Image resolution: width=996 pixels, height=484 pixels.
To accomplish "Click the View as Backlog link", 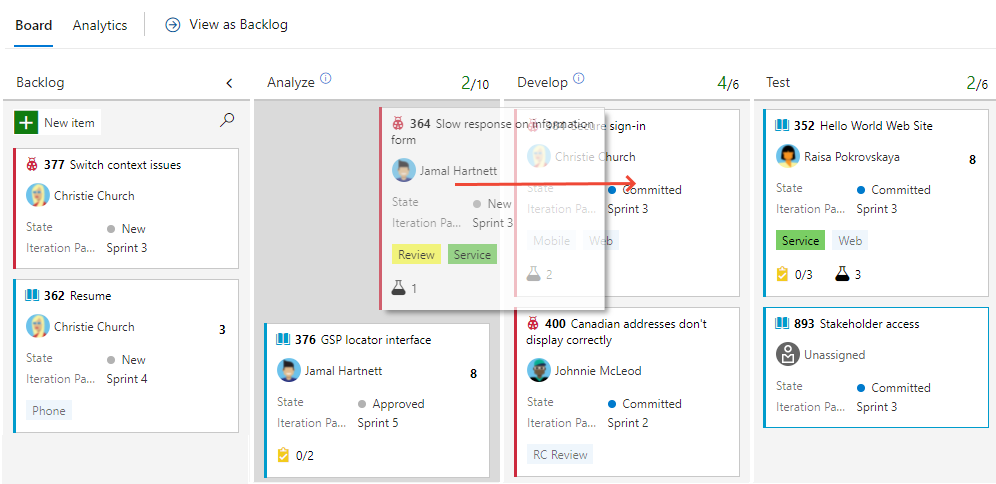I will [x=238, y=25].
